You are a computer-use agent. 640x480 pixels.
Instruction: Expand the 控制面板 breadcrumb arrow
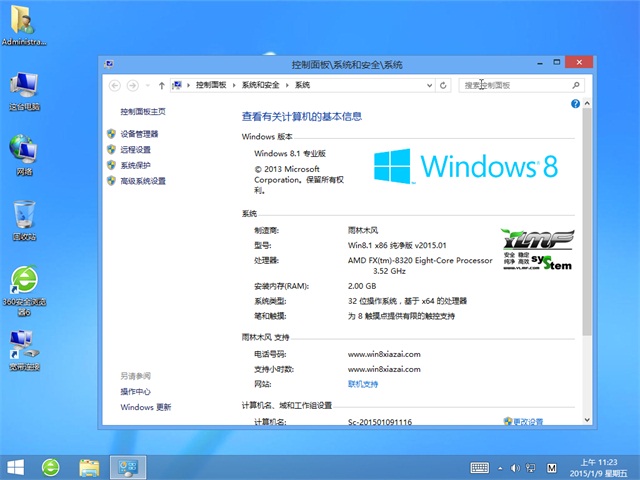(234, 85)
